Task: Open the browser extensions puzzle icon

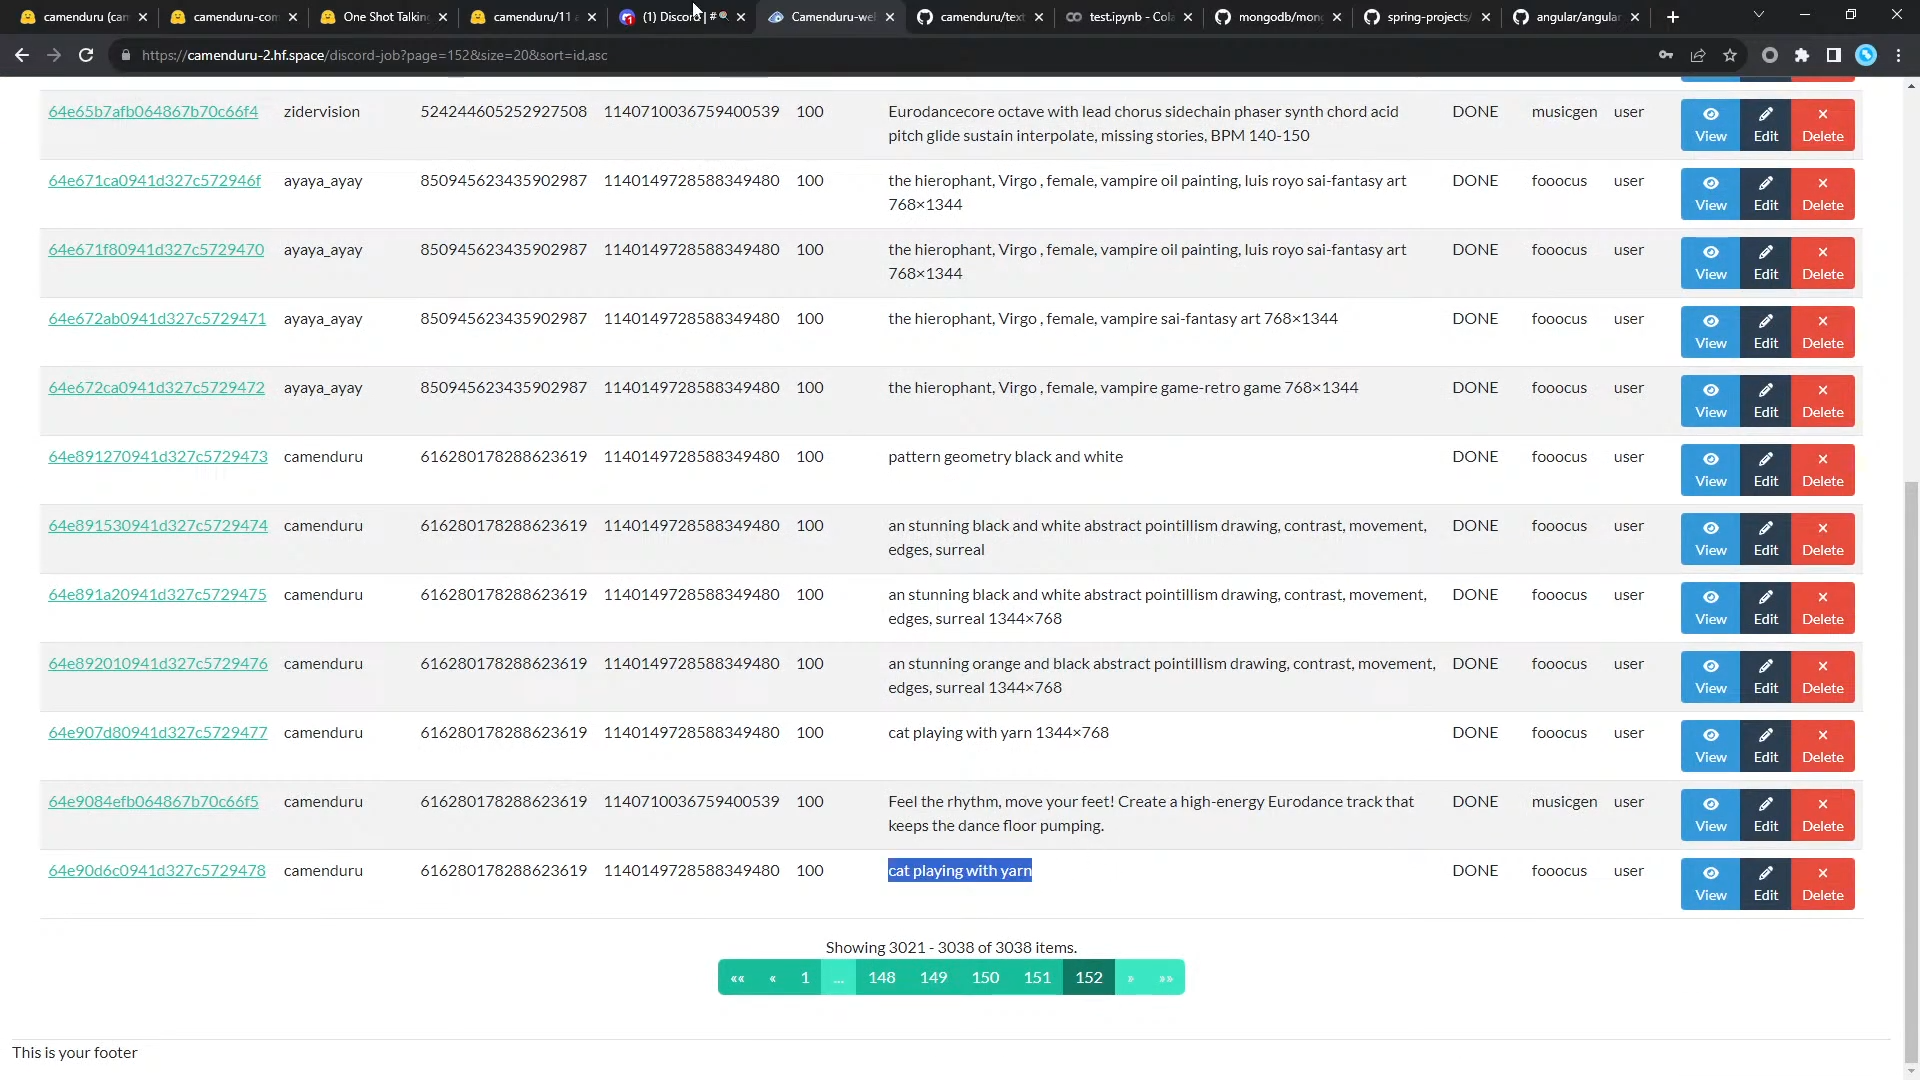Action: point(1802,55)
